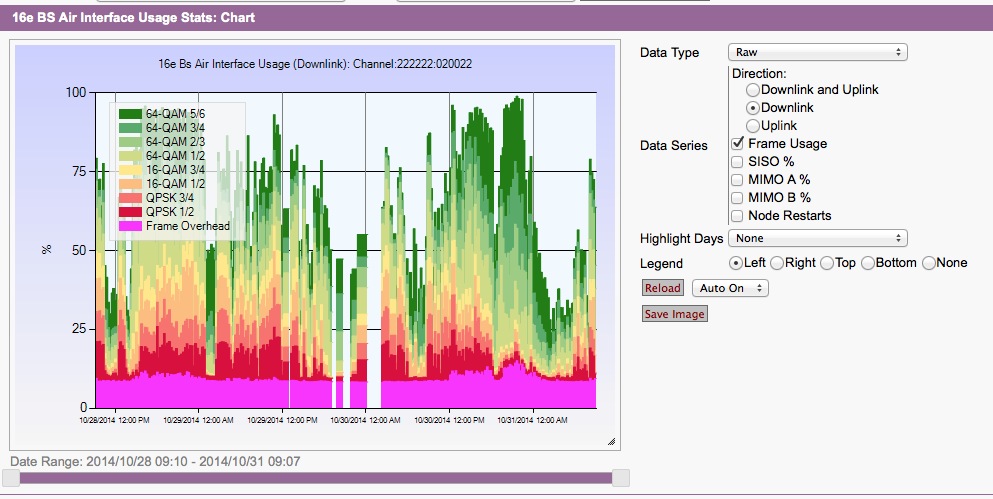Enable the SISO % data series
This screenshot has height=499, width=993.
click(x=737, y=161)
